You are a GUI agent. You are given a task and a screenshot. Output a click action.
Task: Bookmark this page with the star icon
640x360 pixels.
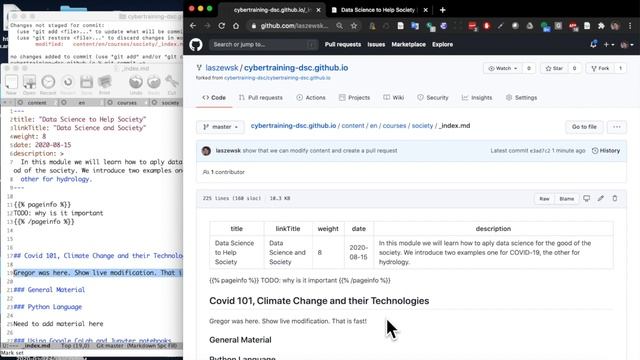tap(354, 26)
